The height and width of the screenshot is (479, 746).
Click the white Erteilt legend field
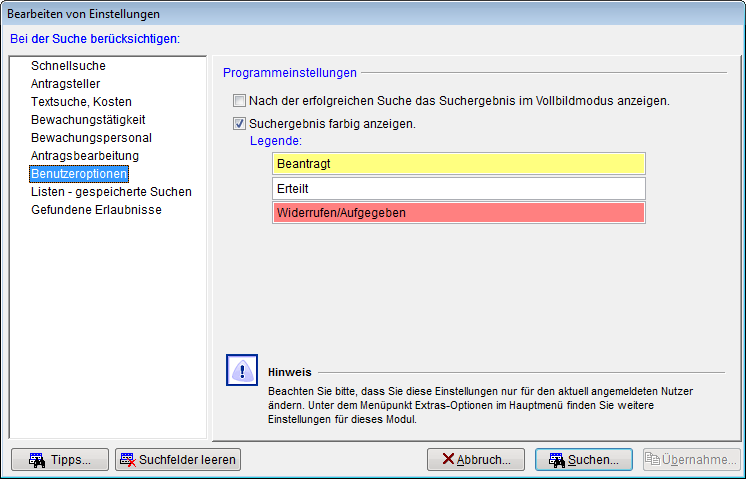pyautogui.click(x=458, y=188)
